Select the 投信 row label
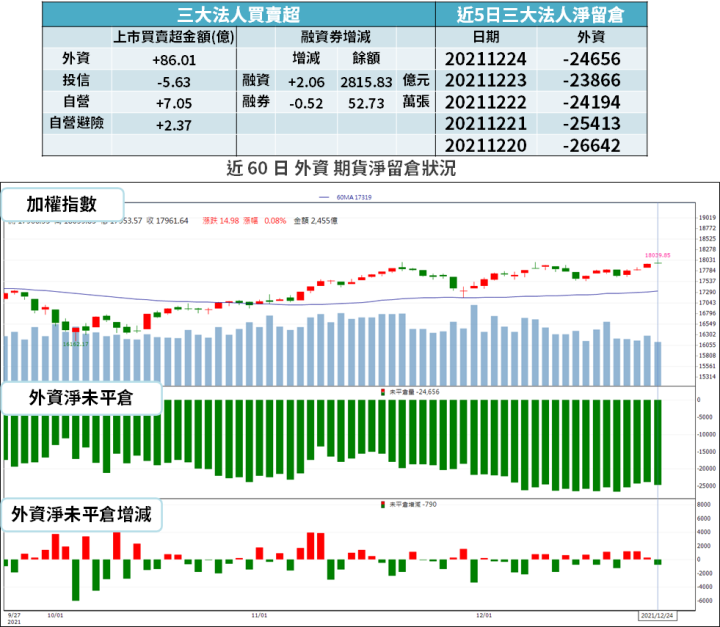Screen dimensions: 720x627 click(76, 80)
